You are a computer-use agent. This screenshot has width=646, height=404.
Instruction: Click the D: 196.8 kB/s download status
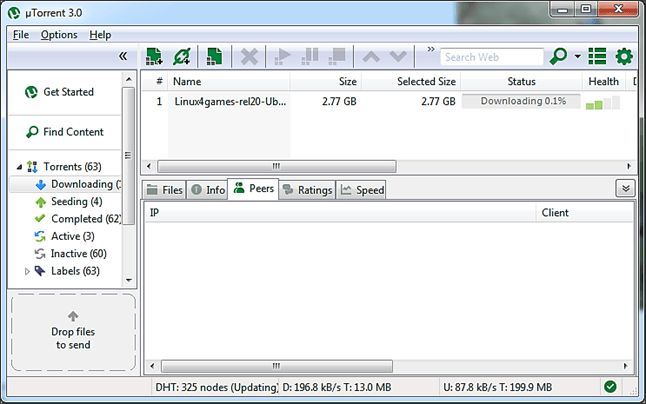[x=337, y=388]
